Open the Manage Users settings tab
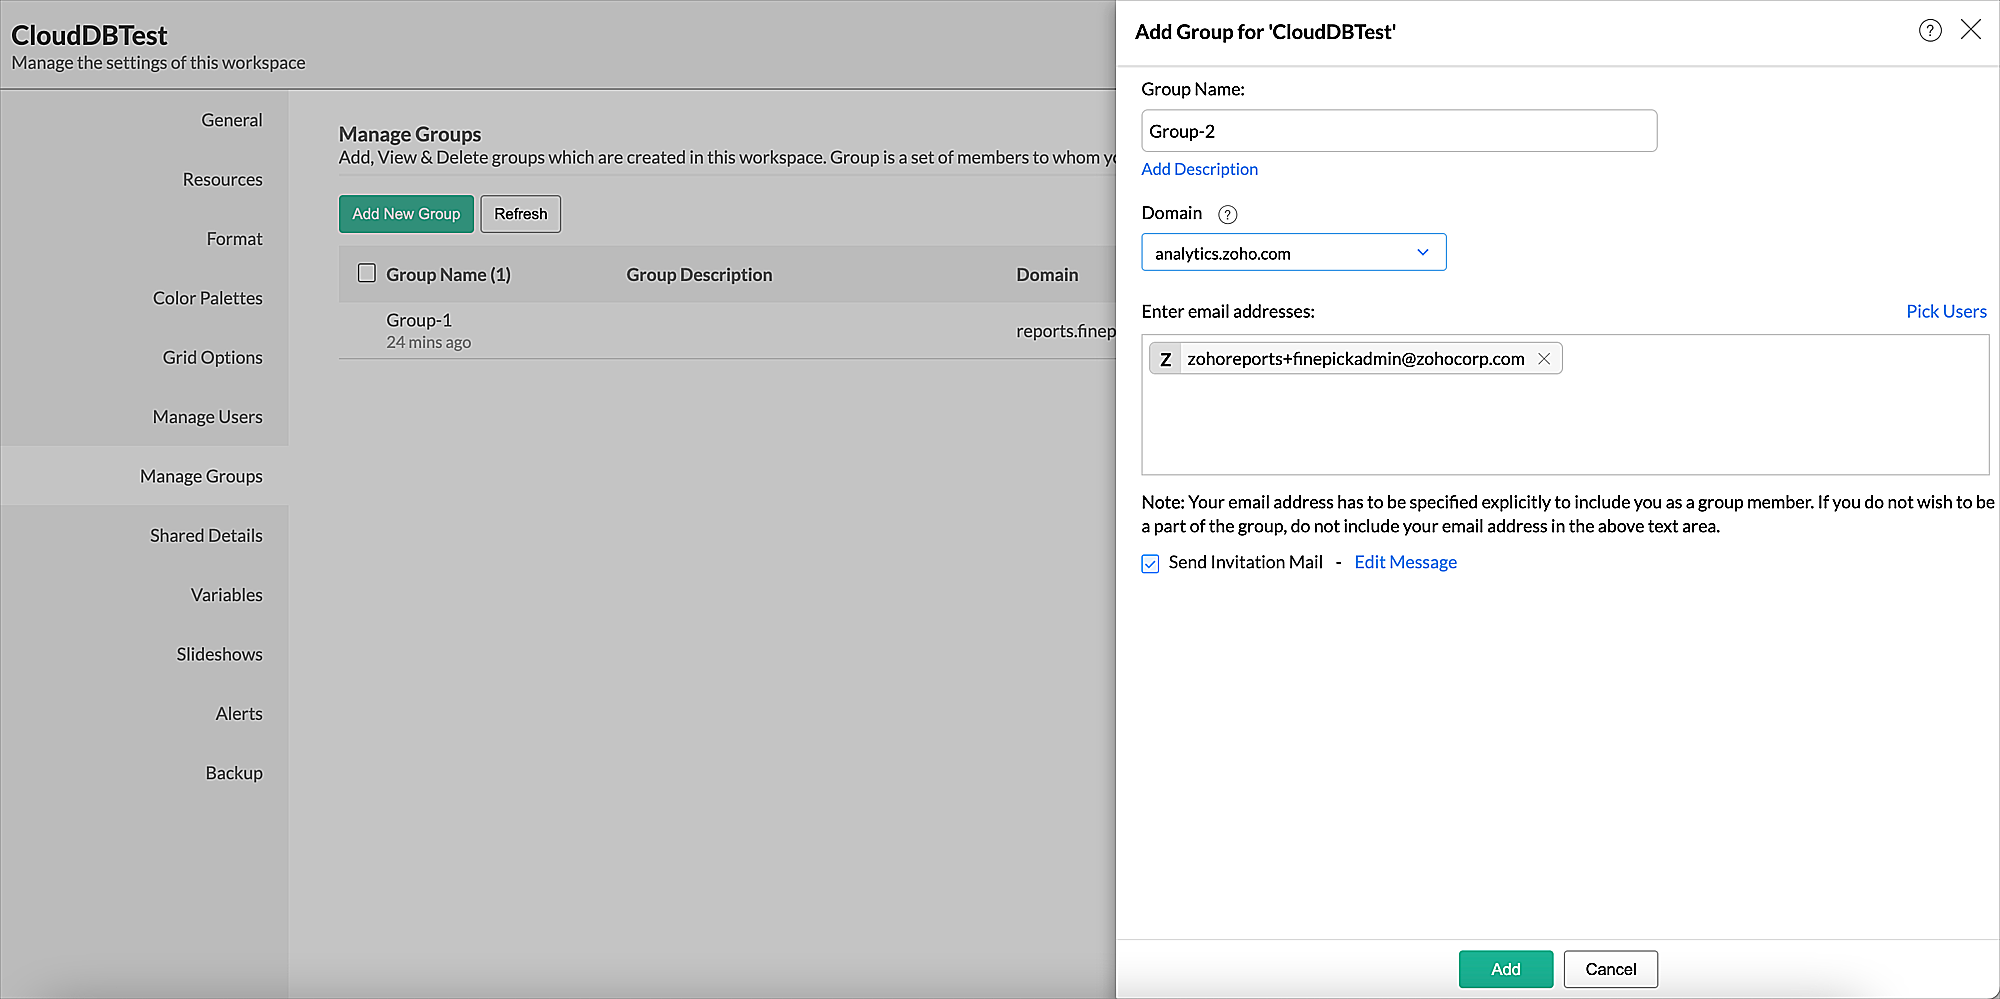2000x999 pixels. [207, 417]
